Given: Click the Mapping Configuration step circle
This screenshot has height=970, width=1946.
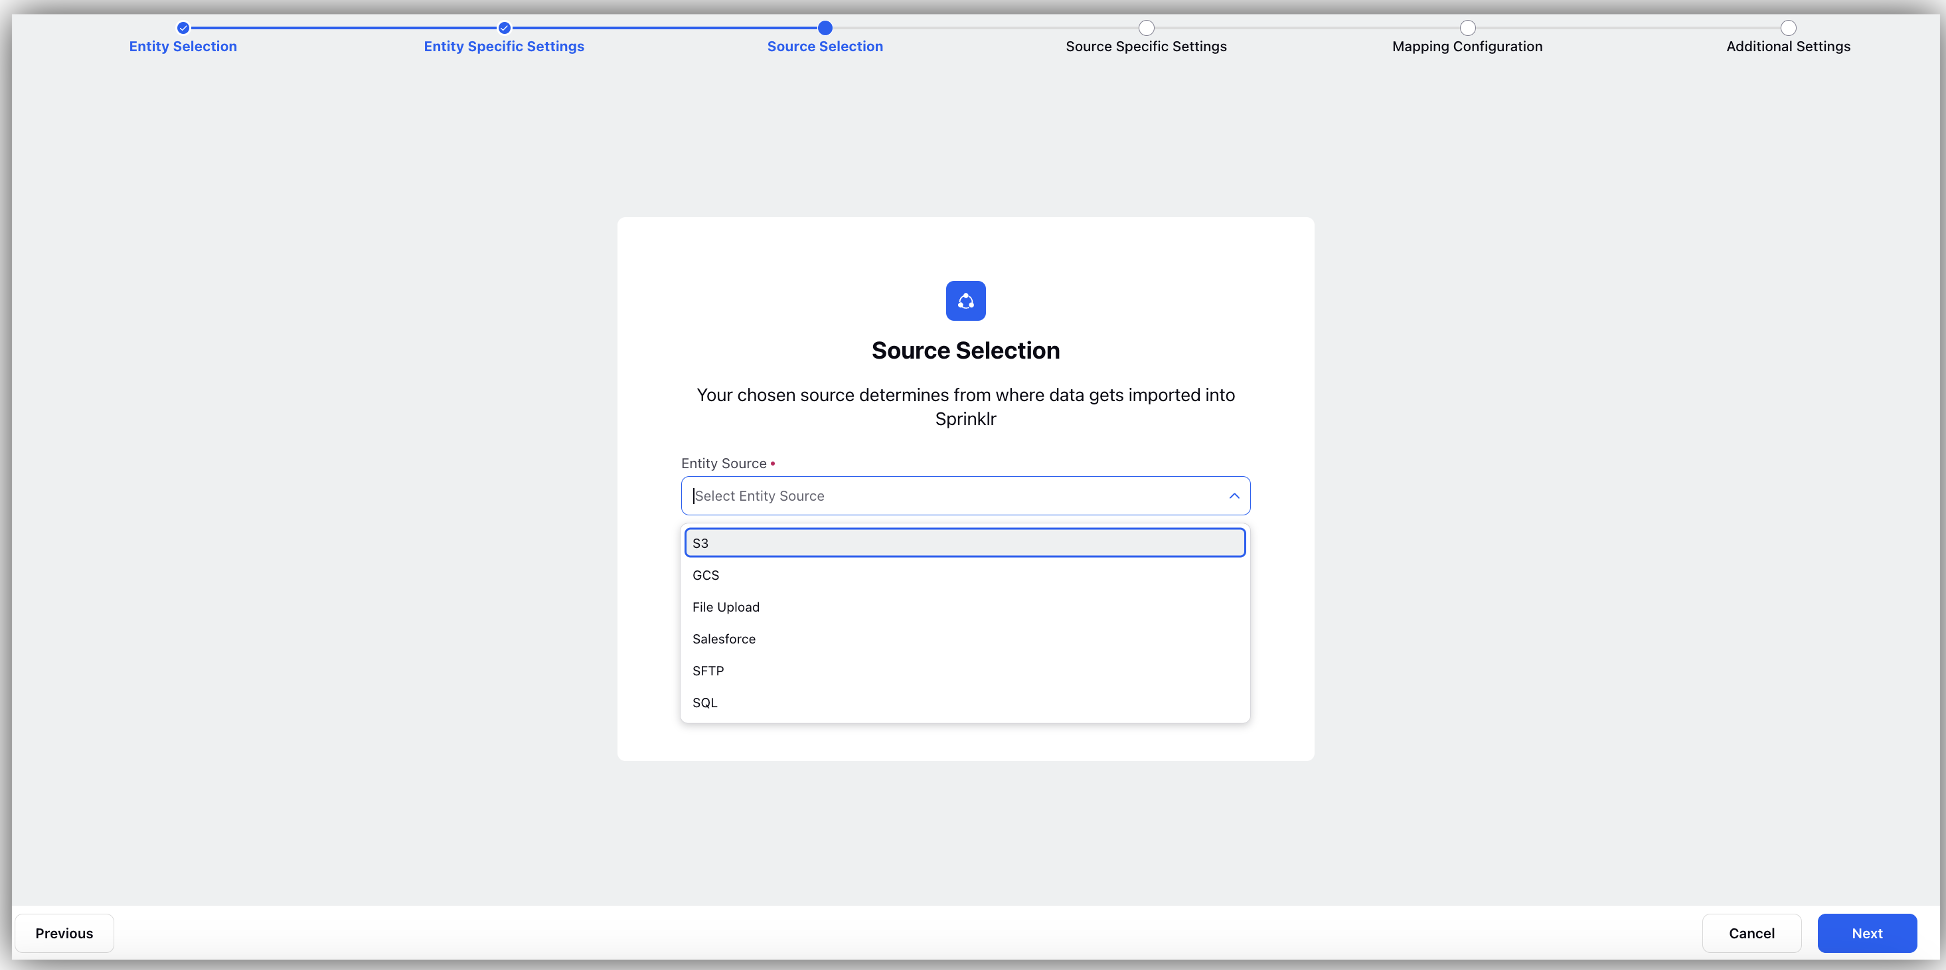Looking at the screenshot, I should [x=1467, y=28].
